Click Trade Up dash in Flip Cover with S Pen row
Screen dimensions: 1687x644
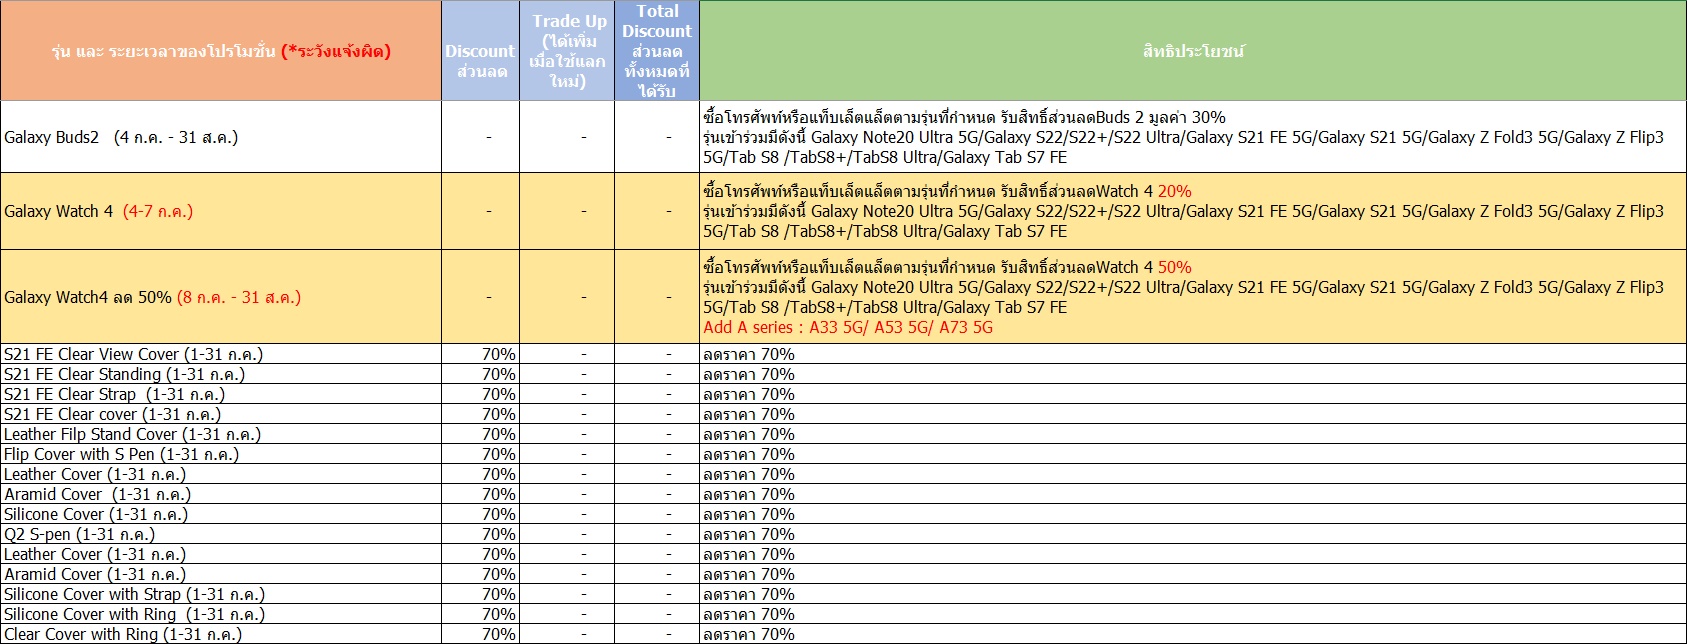tap(567, 454)
